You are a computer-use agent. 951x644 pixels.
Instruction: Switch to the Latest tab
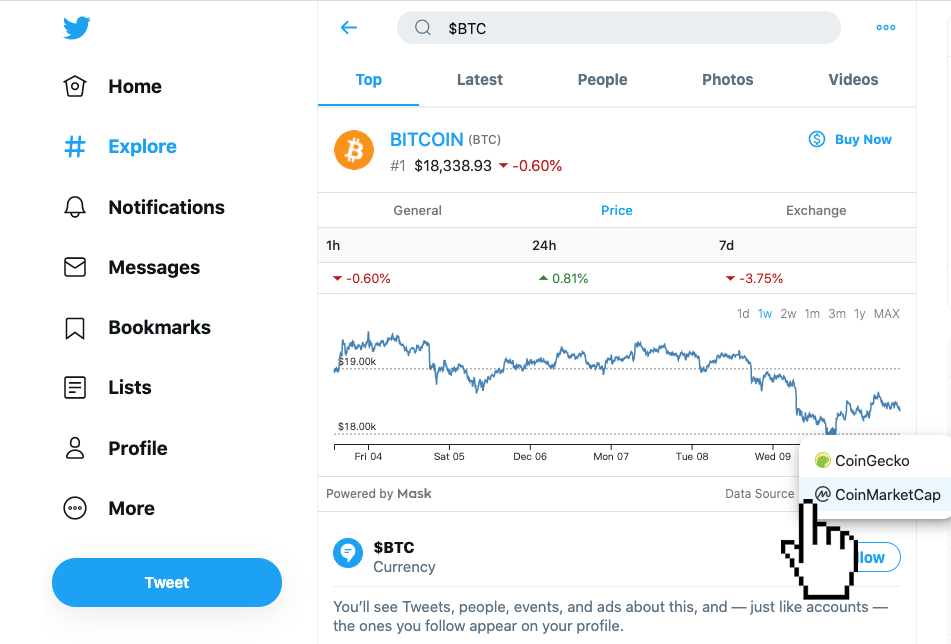tap(480, 79)
